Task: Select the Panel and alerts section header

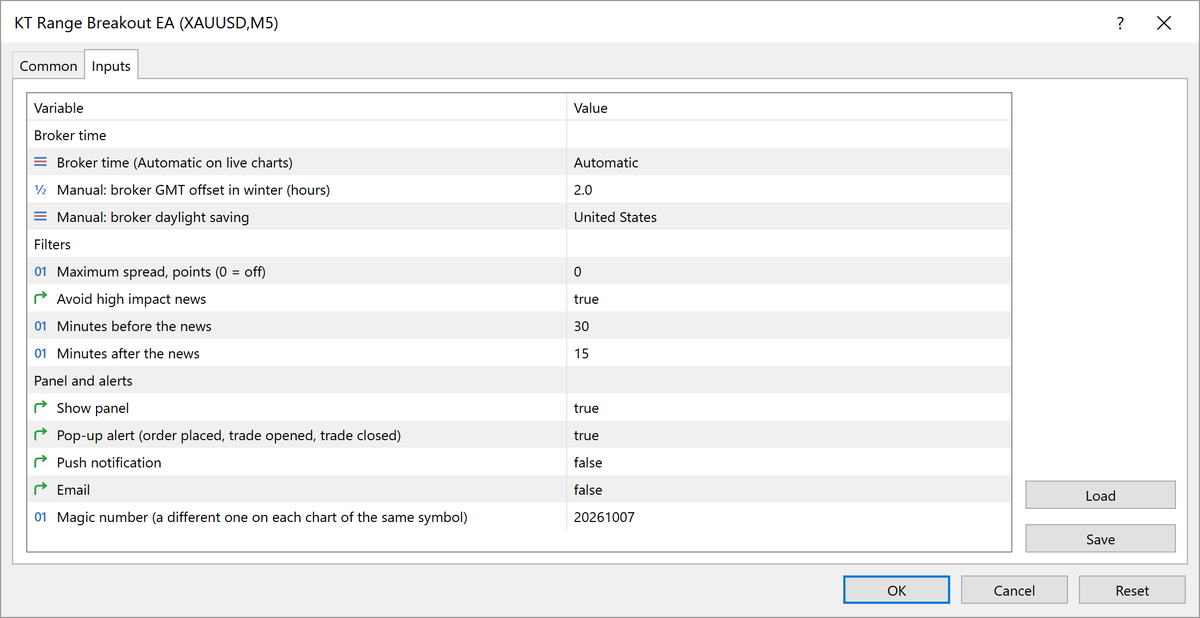Action: [520, 380]
